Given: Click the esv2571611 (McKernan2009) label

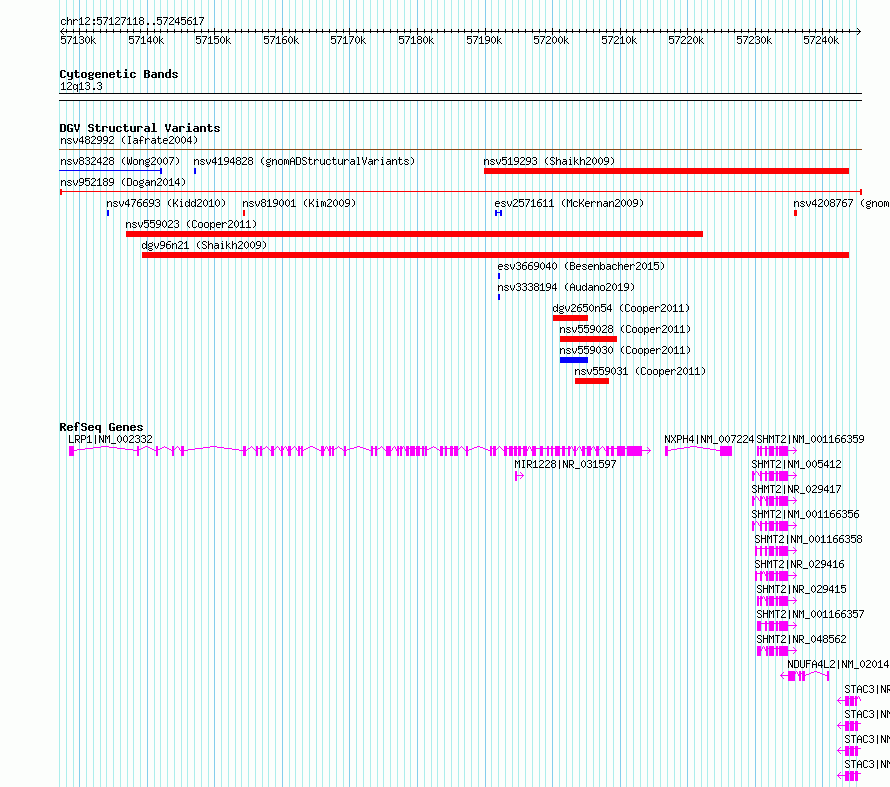Looking at the screenshot, I should [x=569, y=203].
